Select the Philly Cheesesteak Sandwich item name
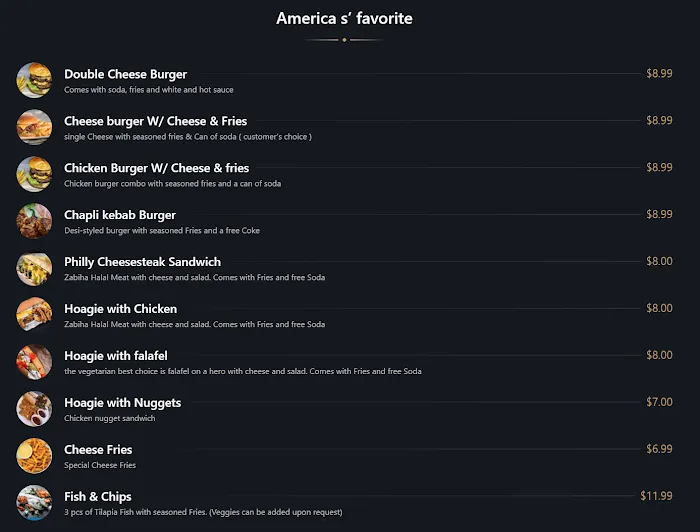 click(x=142, y=262)
